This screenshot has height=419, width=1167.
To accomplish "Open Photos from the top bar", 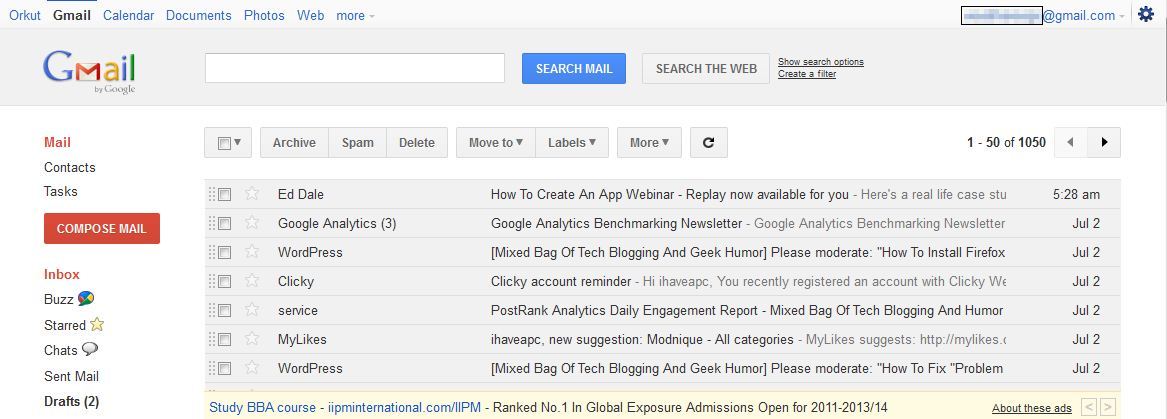I will click(264, 16).
